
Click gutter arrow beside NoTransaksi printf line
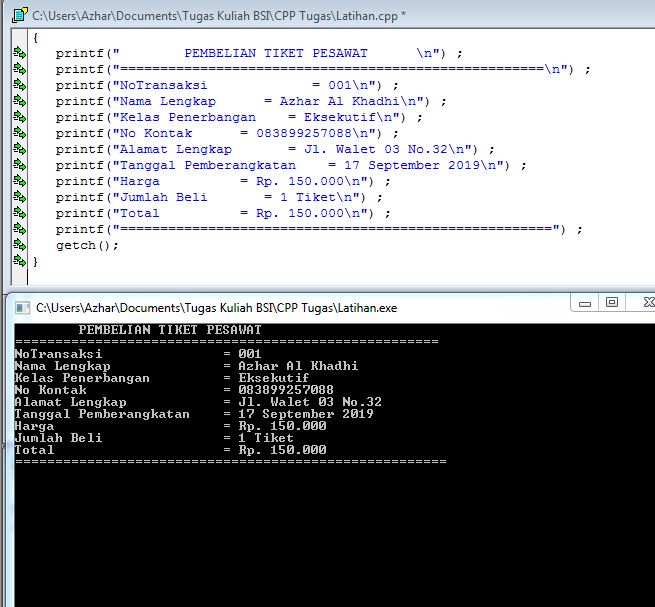[x=20, y=85]
